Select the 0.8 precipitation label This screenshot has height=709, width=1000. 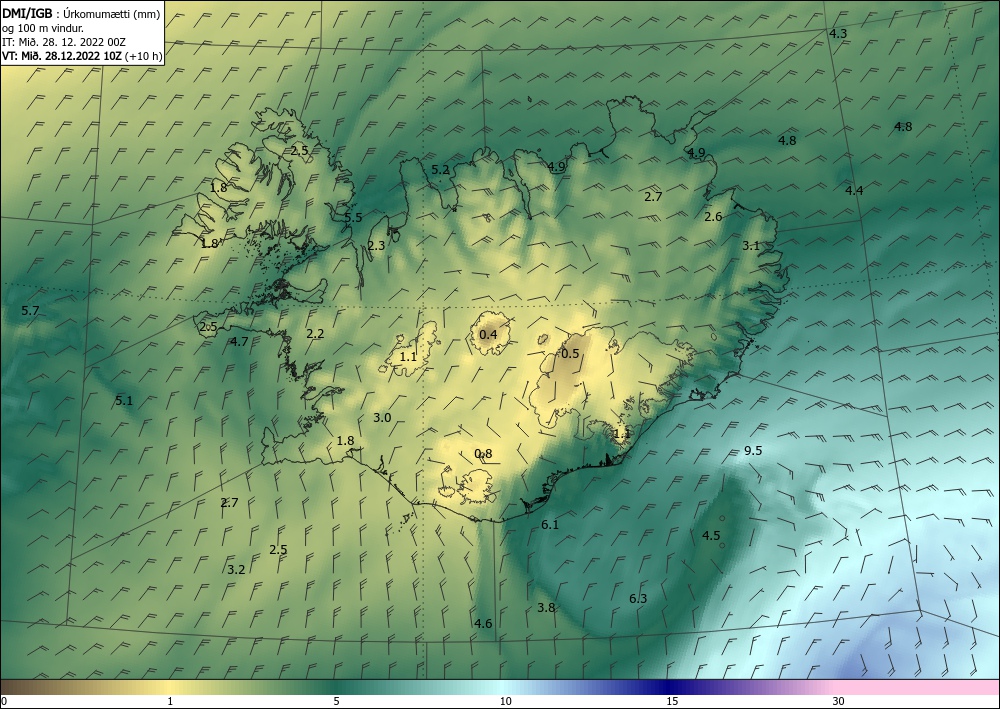483,454
